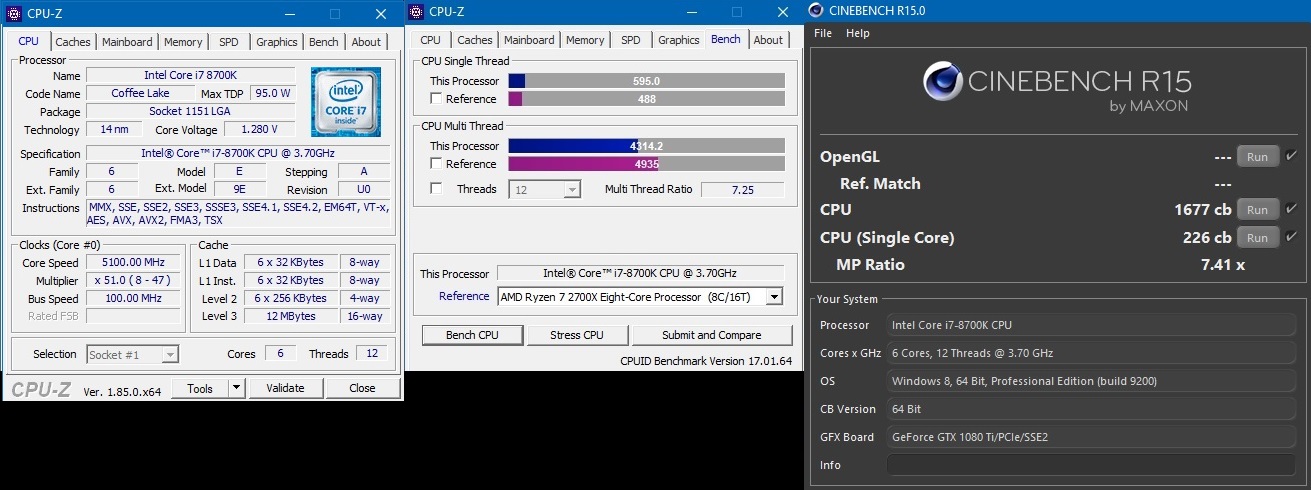Viewport: 1311px width, 490px height.
Task: Click the Multiplier value x 51.0 (8 - 47)
Action: [x=135, y=281]
